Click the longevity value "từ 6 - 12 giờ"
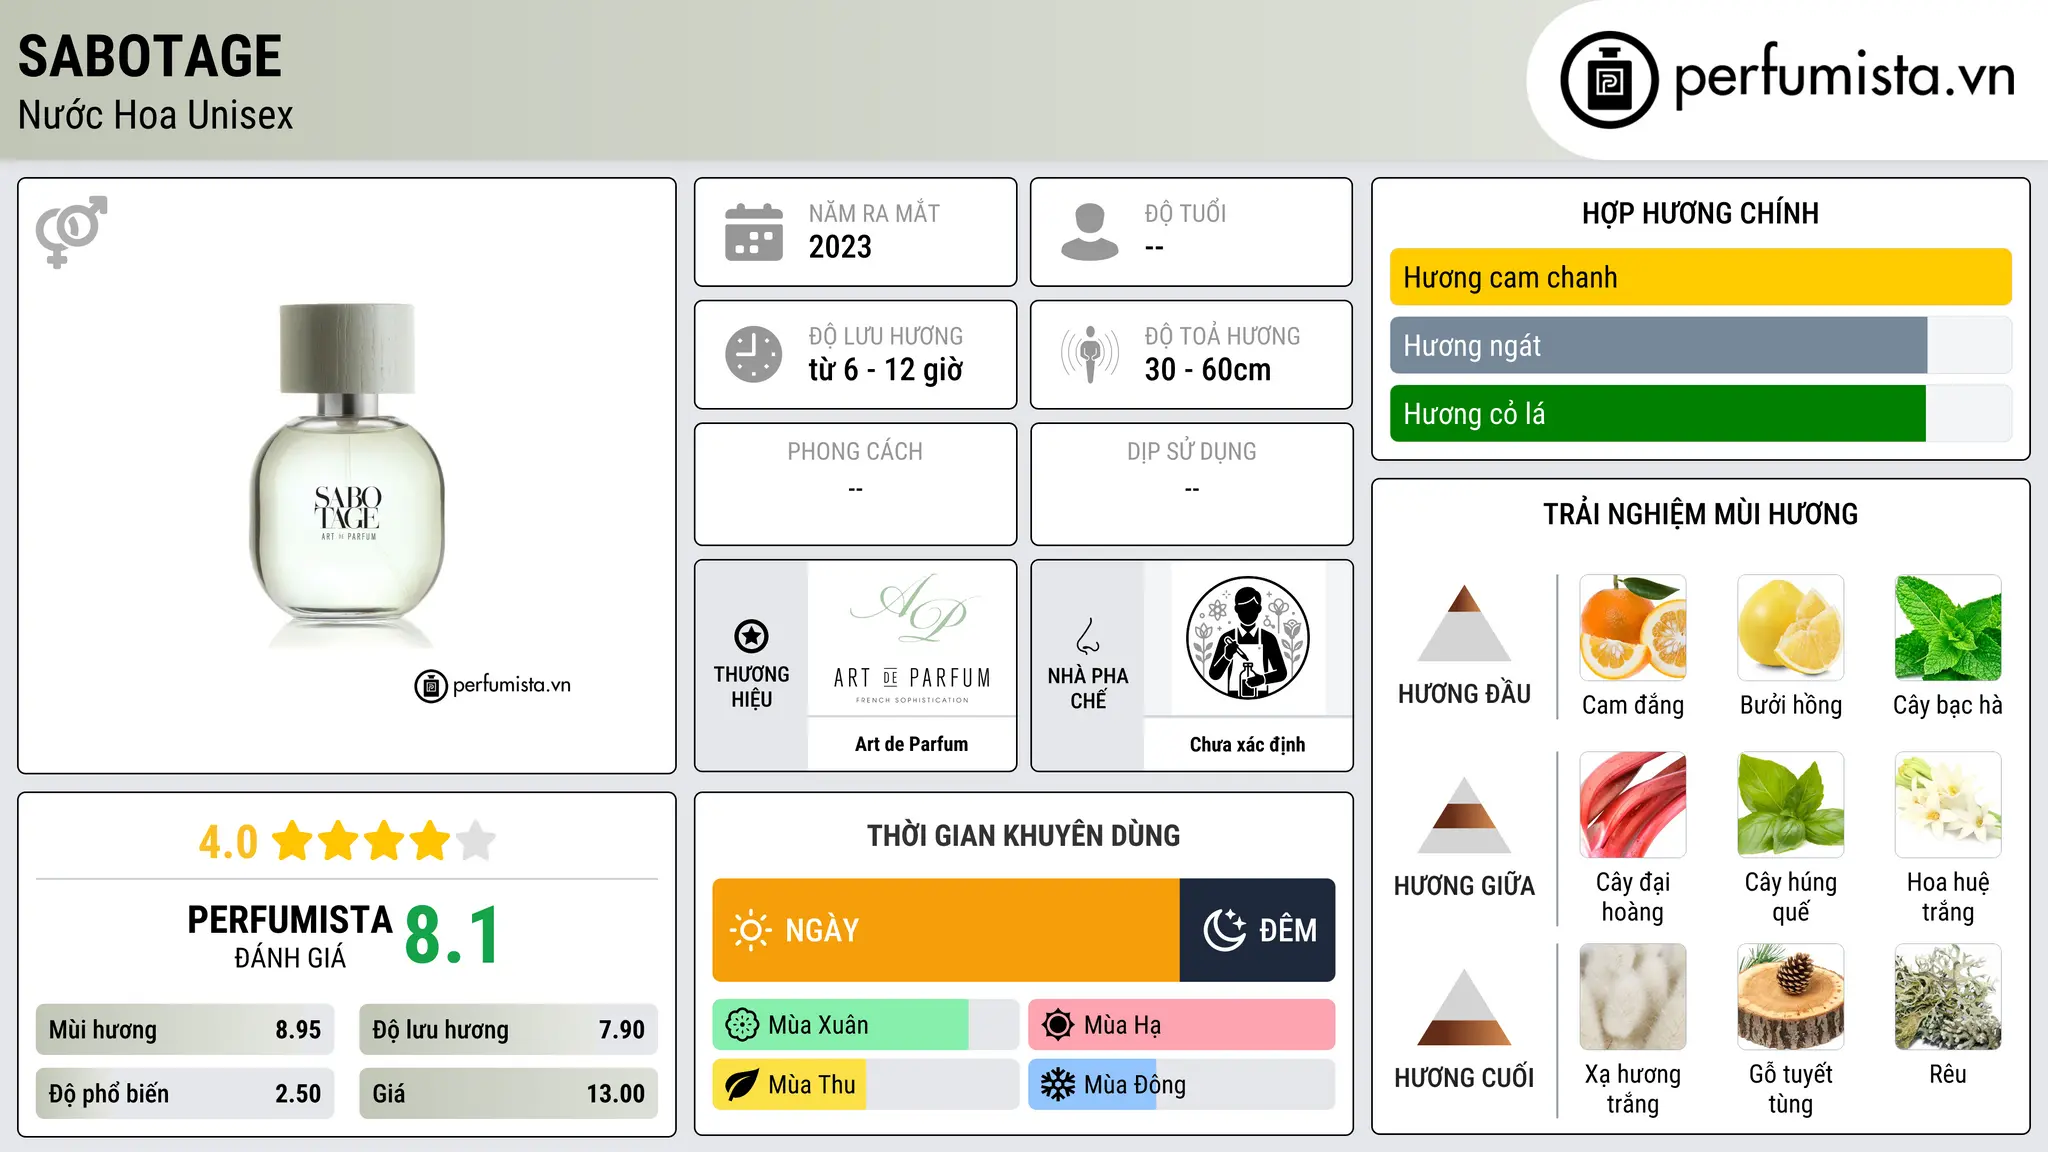The image size is (2048, 1152). click(886, 370)
